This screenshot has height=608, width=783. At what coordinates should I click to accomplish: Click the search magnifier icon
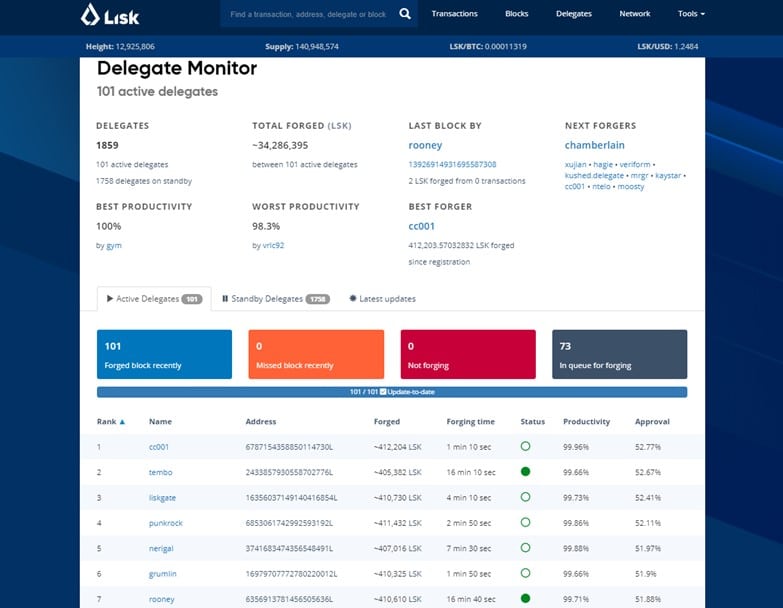[x=405, y=14]
